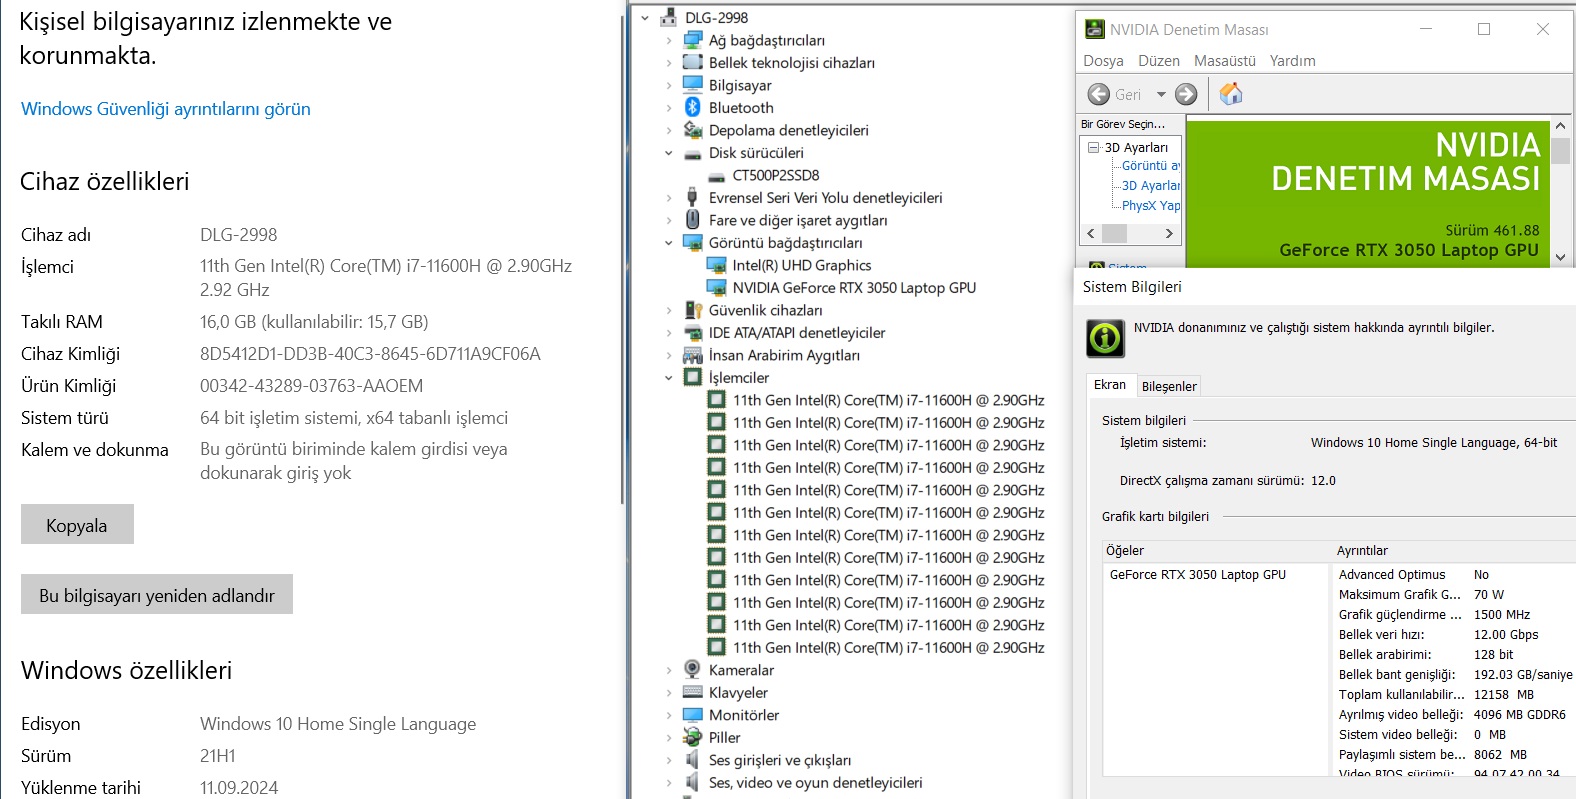Collapse the Disk sürücüleri node
Viewport: 1576px width, 799px height.
tap(669, 153)
